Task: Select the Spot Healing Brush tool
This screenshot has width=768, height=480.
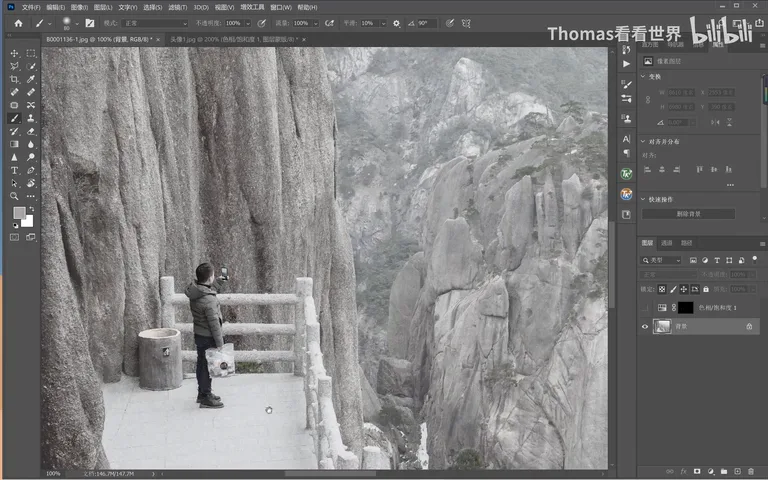Action: tap(14, 92)
